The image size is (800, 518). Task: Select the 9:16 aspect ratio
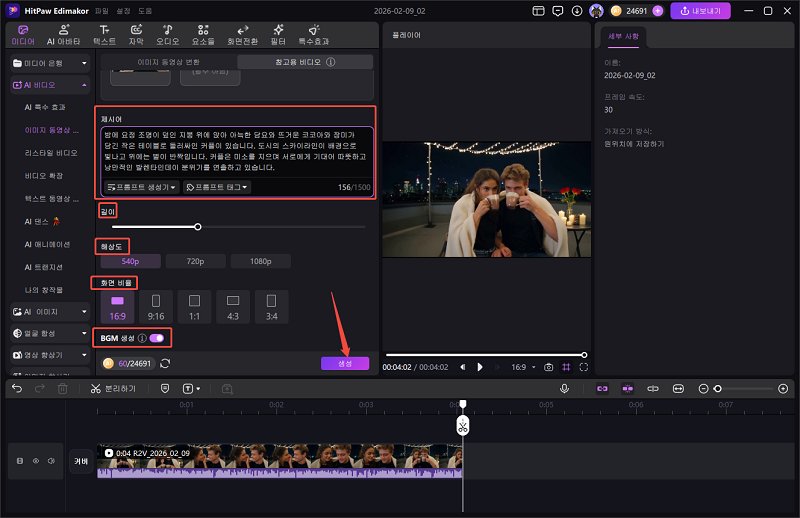156,307
